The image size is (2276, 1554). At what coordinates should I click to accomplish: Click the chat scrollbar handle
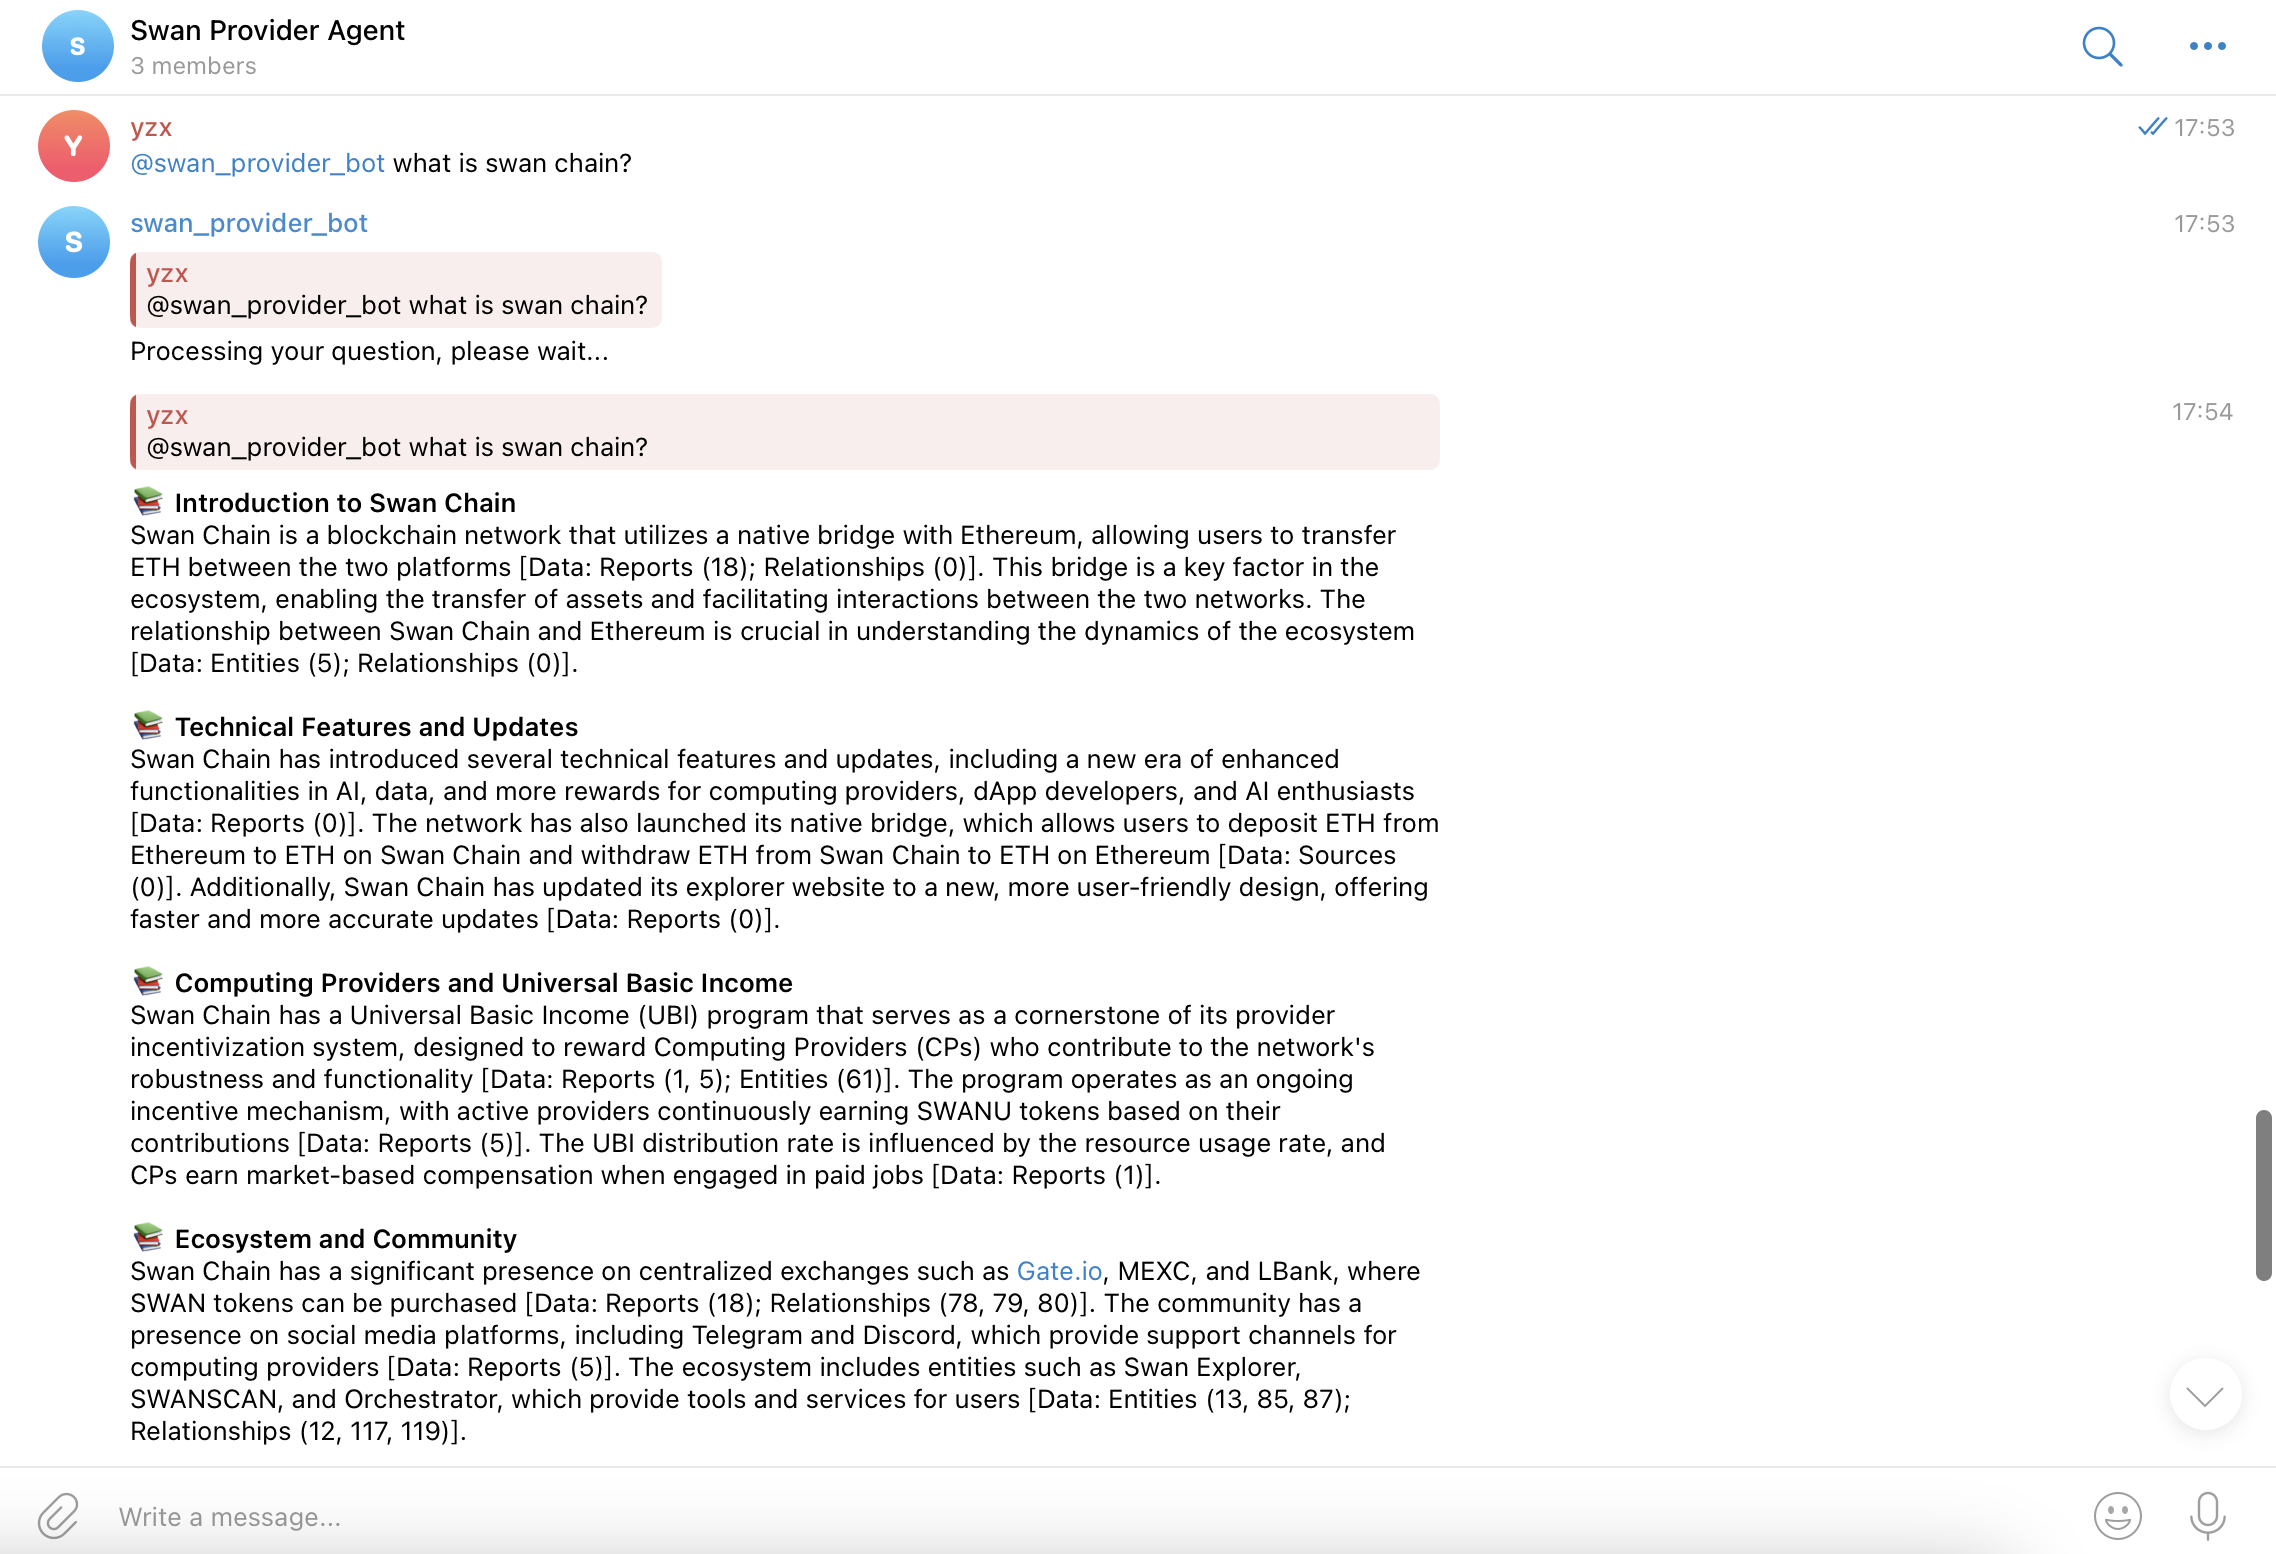(2263, 1194)
